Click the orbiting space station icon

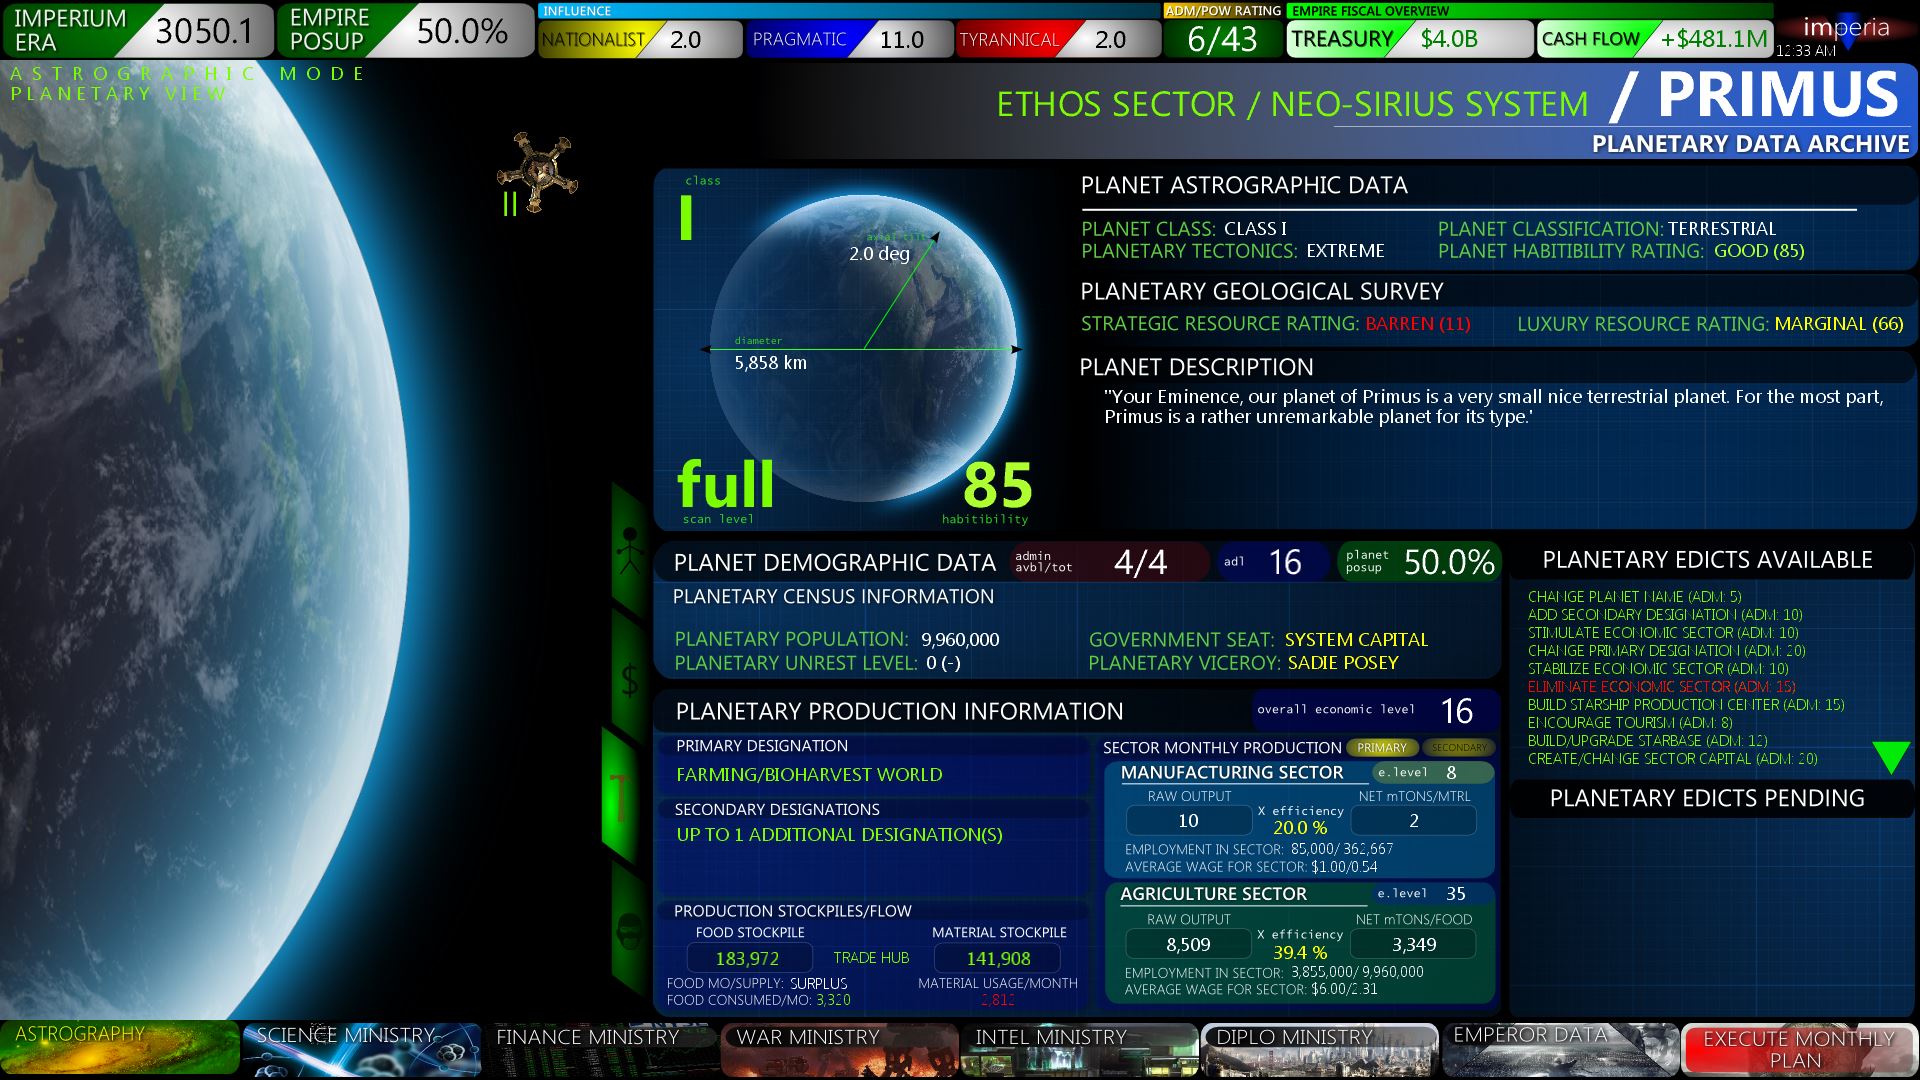tap(538, 172)
